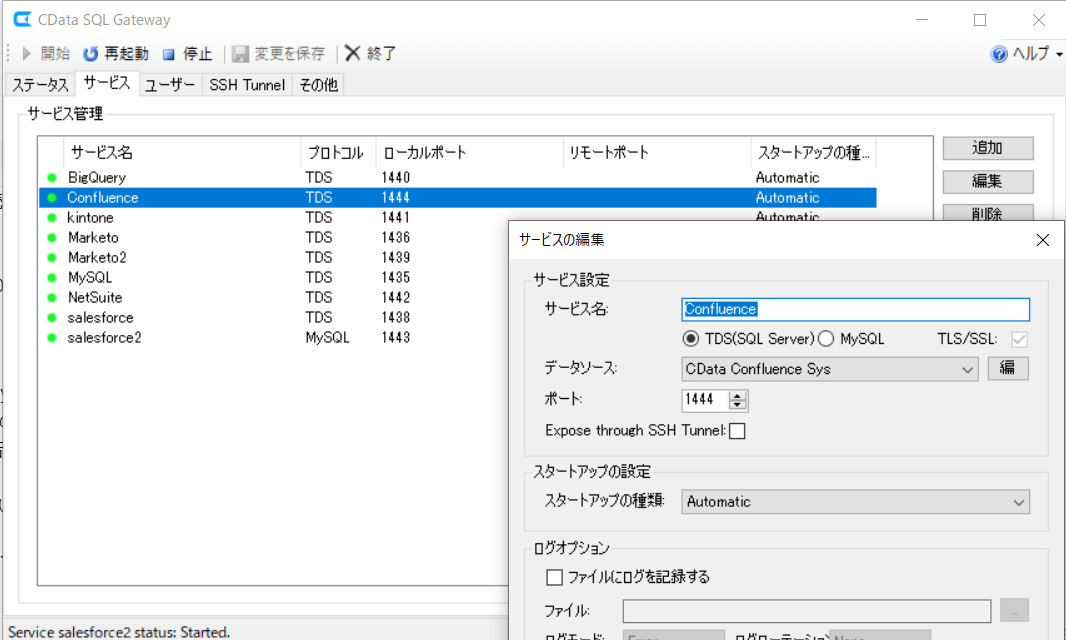Click the port number field 1444
The height and width of the screenshot is (640, 1066).
point(704,400)
